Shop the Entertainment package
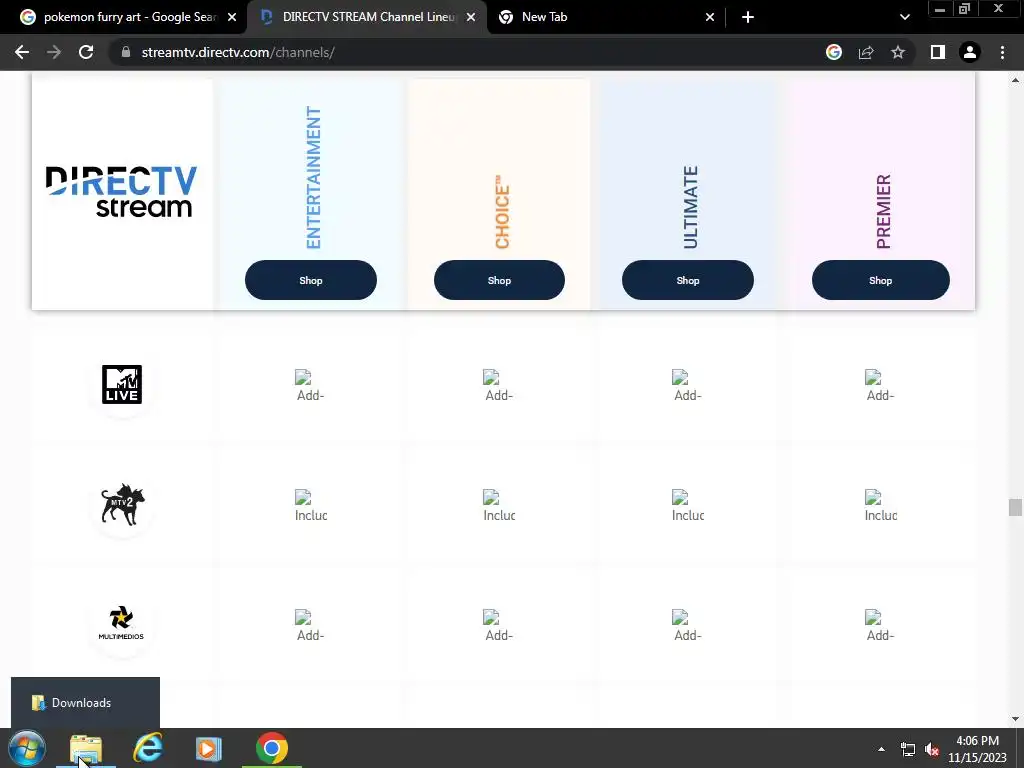The height and width of the screenshot is (768, 1024). coord(311,280)
